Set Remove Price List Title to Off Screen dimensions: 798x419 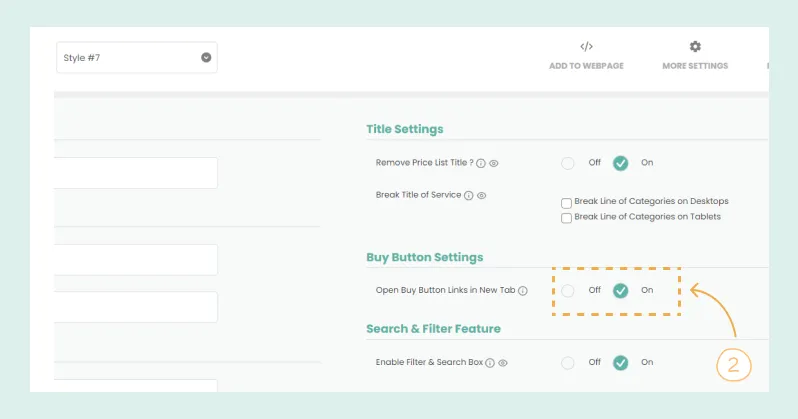(x=567, y=163)
